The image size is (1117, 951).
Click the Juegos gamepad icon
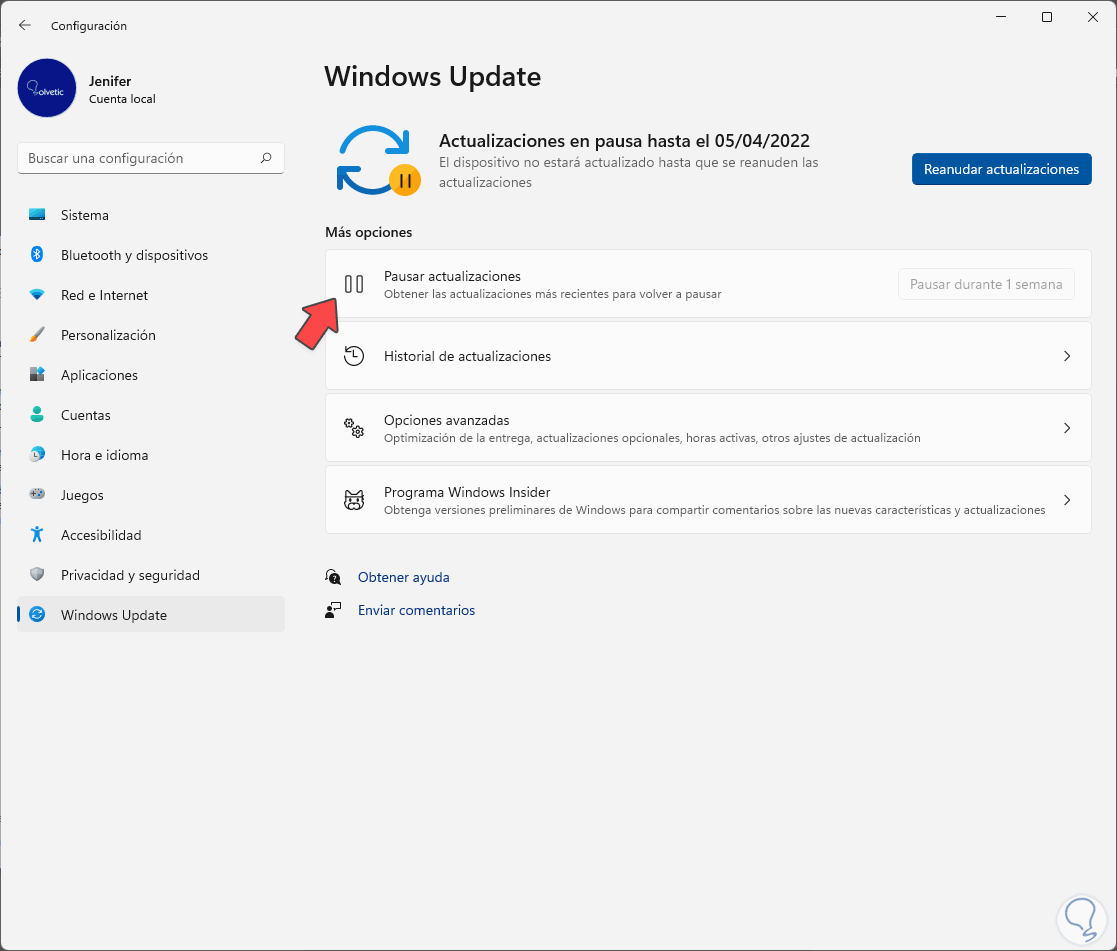coord(37,495)
